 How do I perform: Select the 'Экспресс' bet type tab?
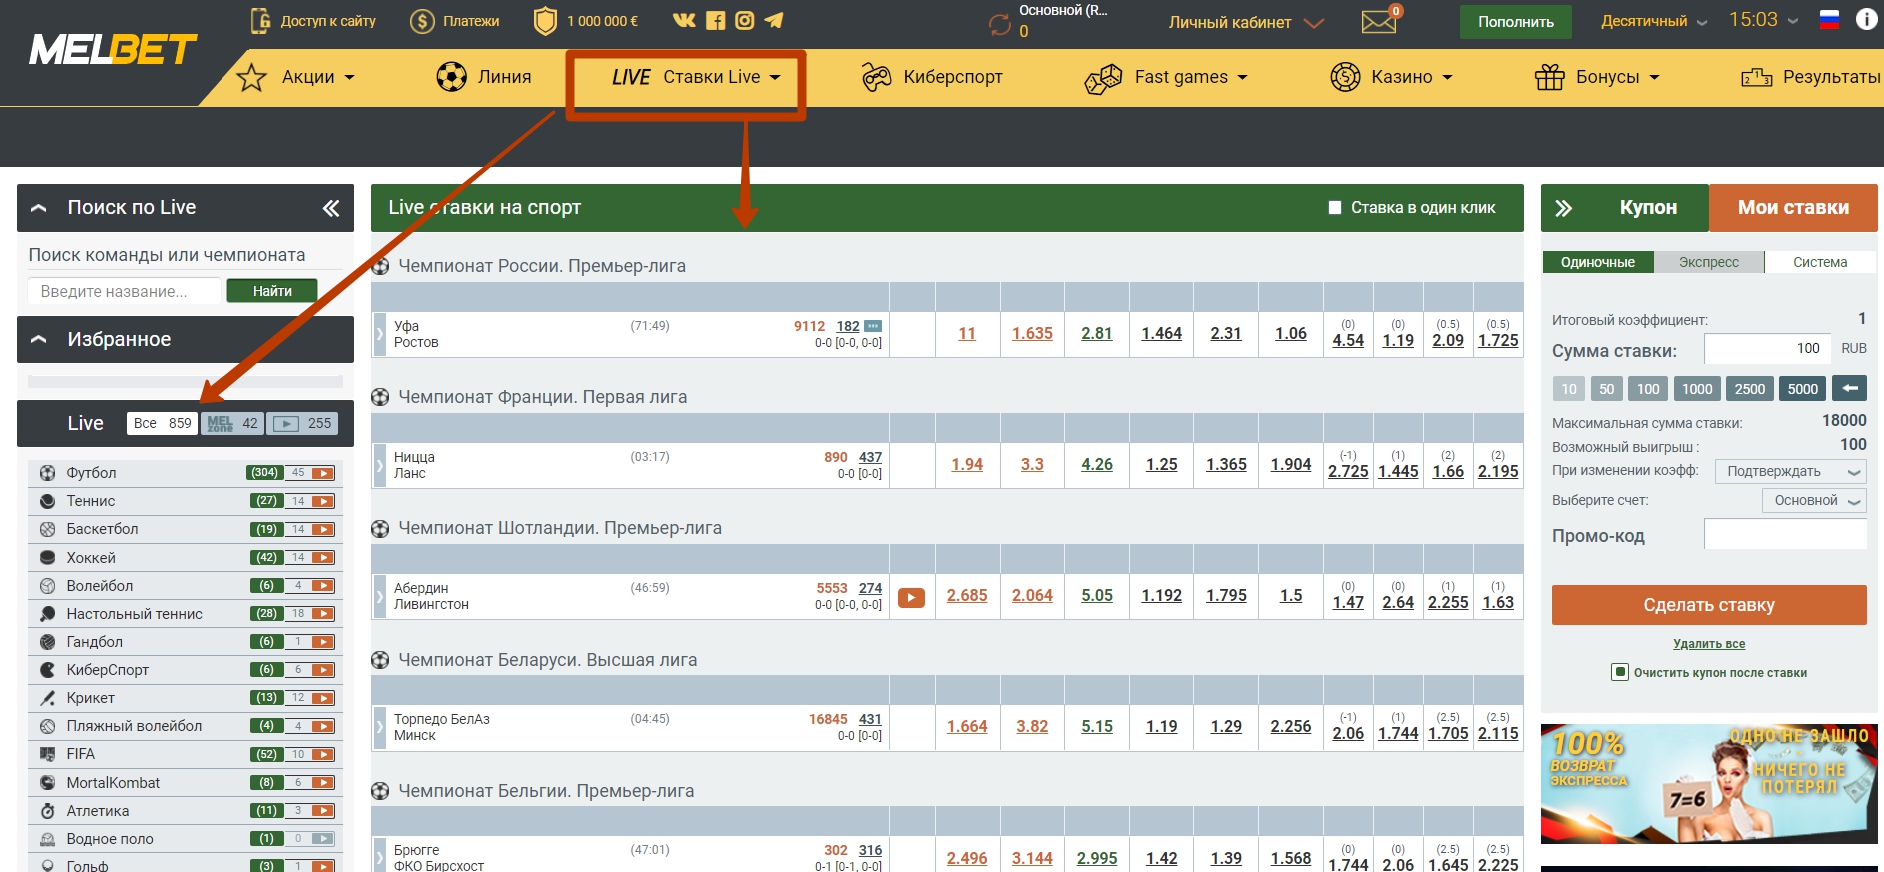coord(1708,262)
